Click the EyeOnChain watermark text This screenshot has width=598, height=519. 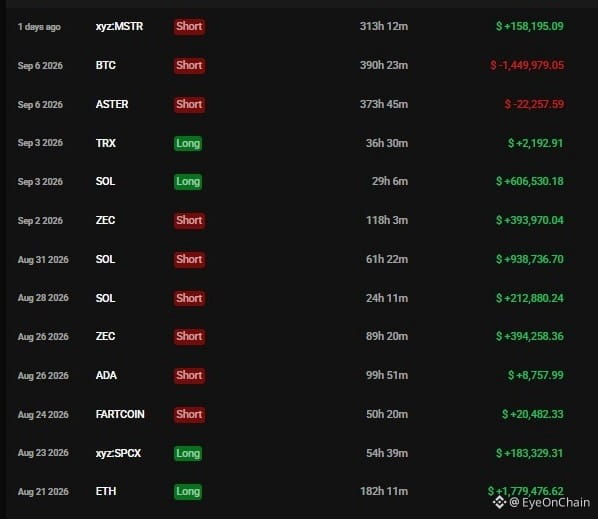tap(550, 503)
